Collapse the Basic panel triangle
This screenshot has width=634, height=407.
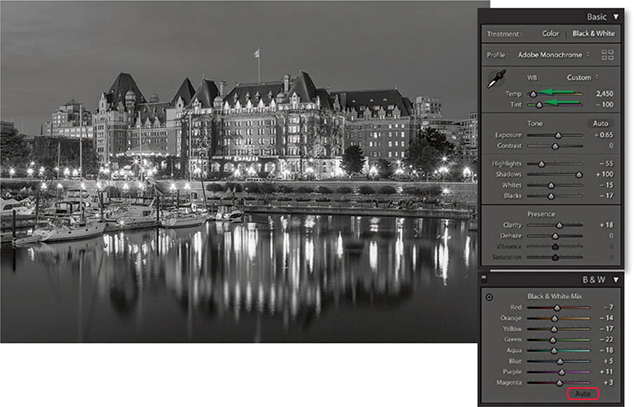616,17
